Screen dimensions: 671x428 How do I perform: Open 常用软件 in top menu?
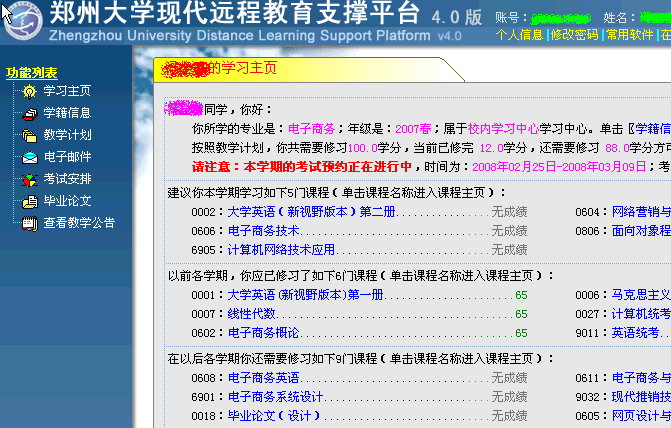[x=629, y=35]
